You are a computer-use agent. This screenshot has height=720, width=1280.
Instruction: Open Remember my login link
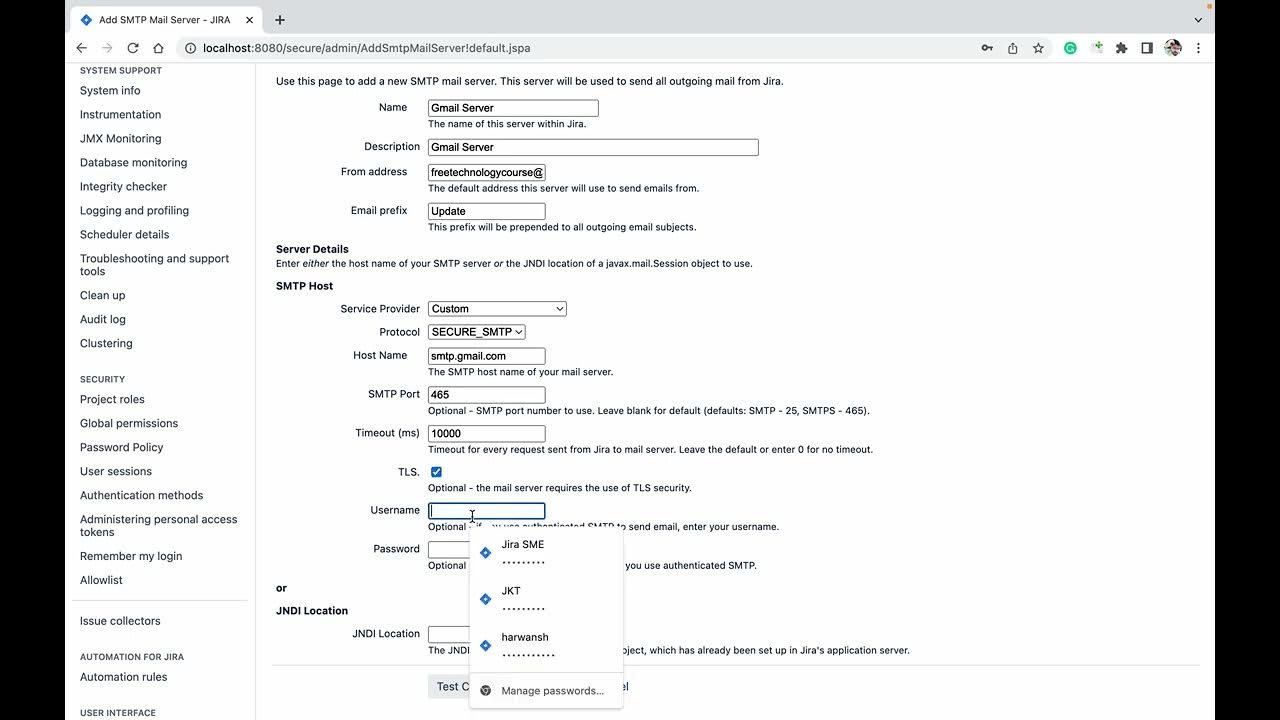(131, 557)
